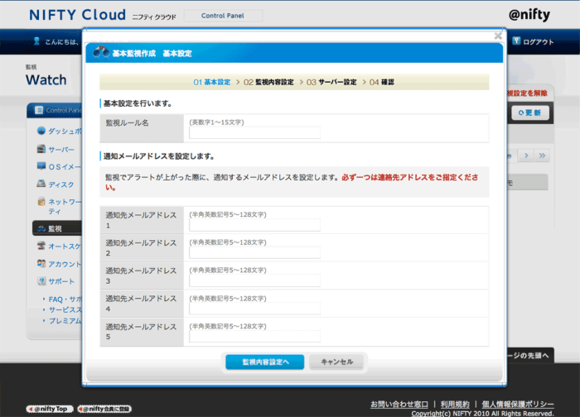580x417 pixels.
Task: Select step 02 監視内容設定
Action: [x=268, y=82]
